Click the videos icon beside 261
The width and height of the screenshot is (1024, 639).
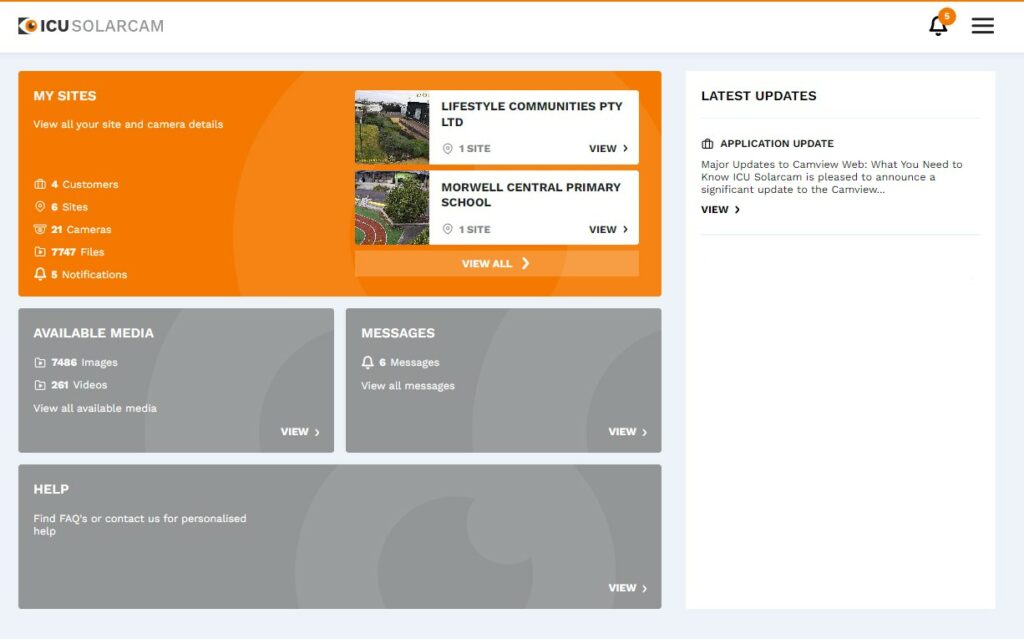[40, 385]
